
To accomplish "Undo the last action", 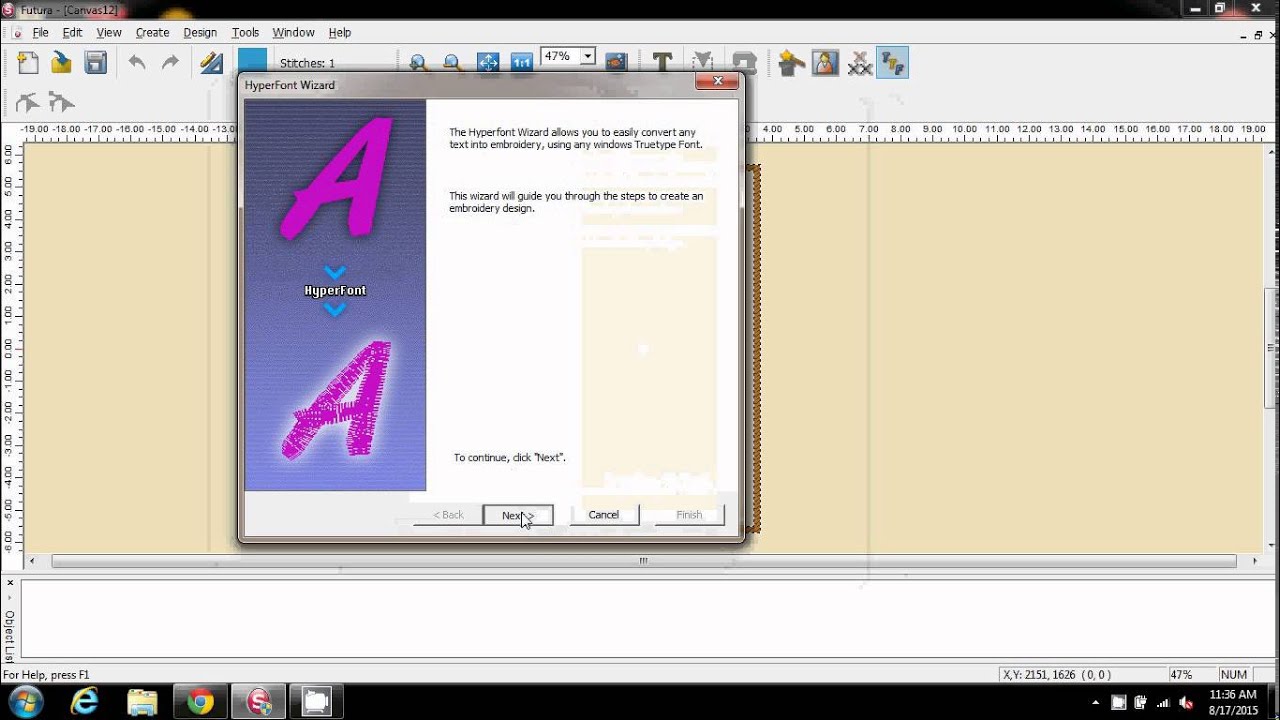I will point(137,63).
